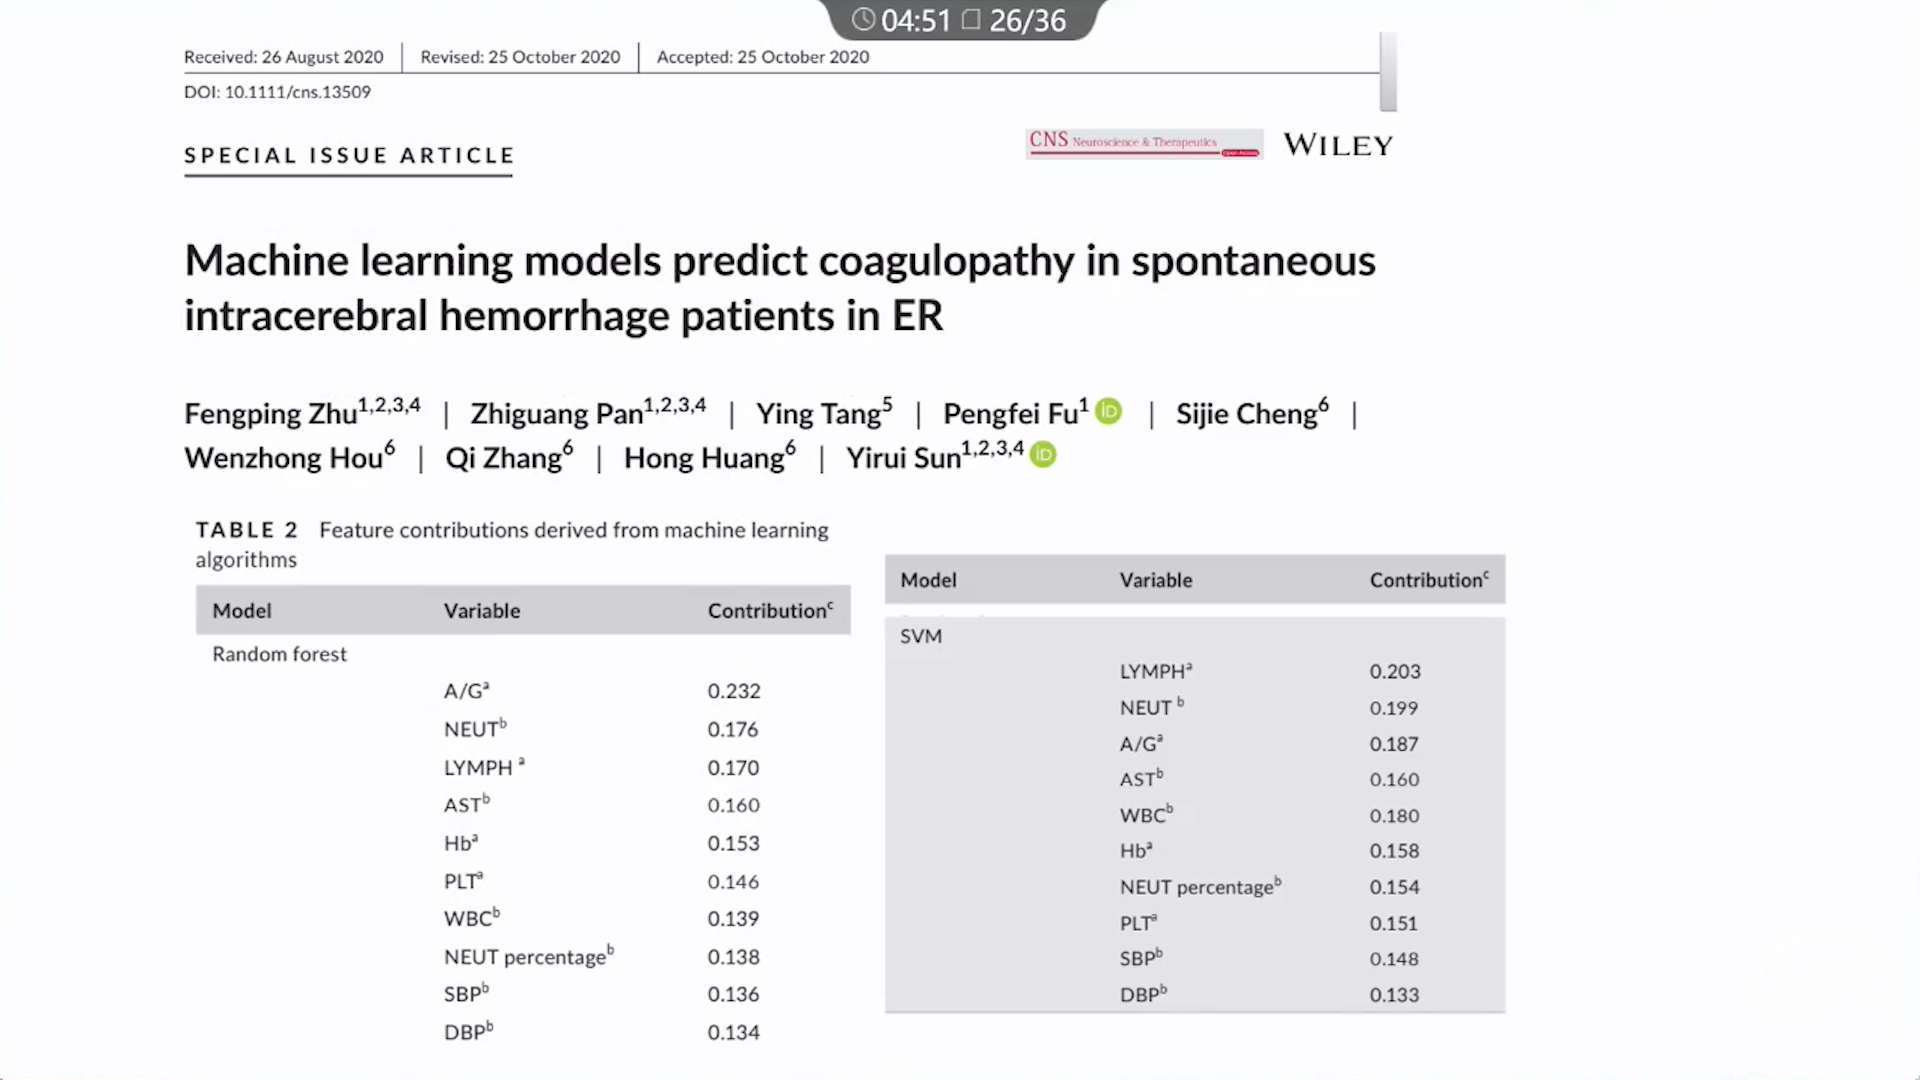Click the 04:51 elapsed time display
The image size is (1920, 1080).
click(x=915, y=21)
